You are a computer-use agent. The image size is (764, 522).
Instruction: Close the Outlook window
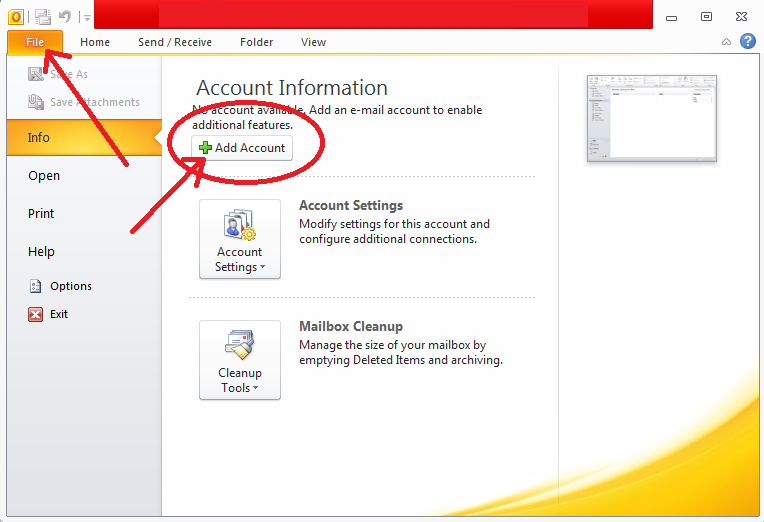coord(741,17)
